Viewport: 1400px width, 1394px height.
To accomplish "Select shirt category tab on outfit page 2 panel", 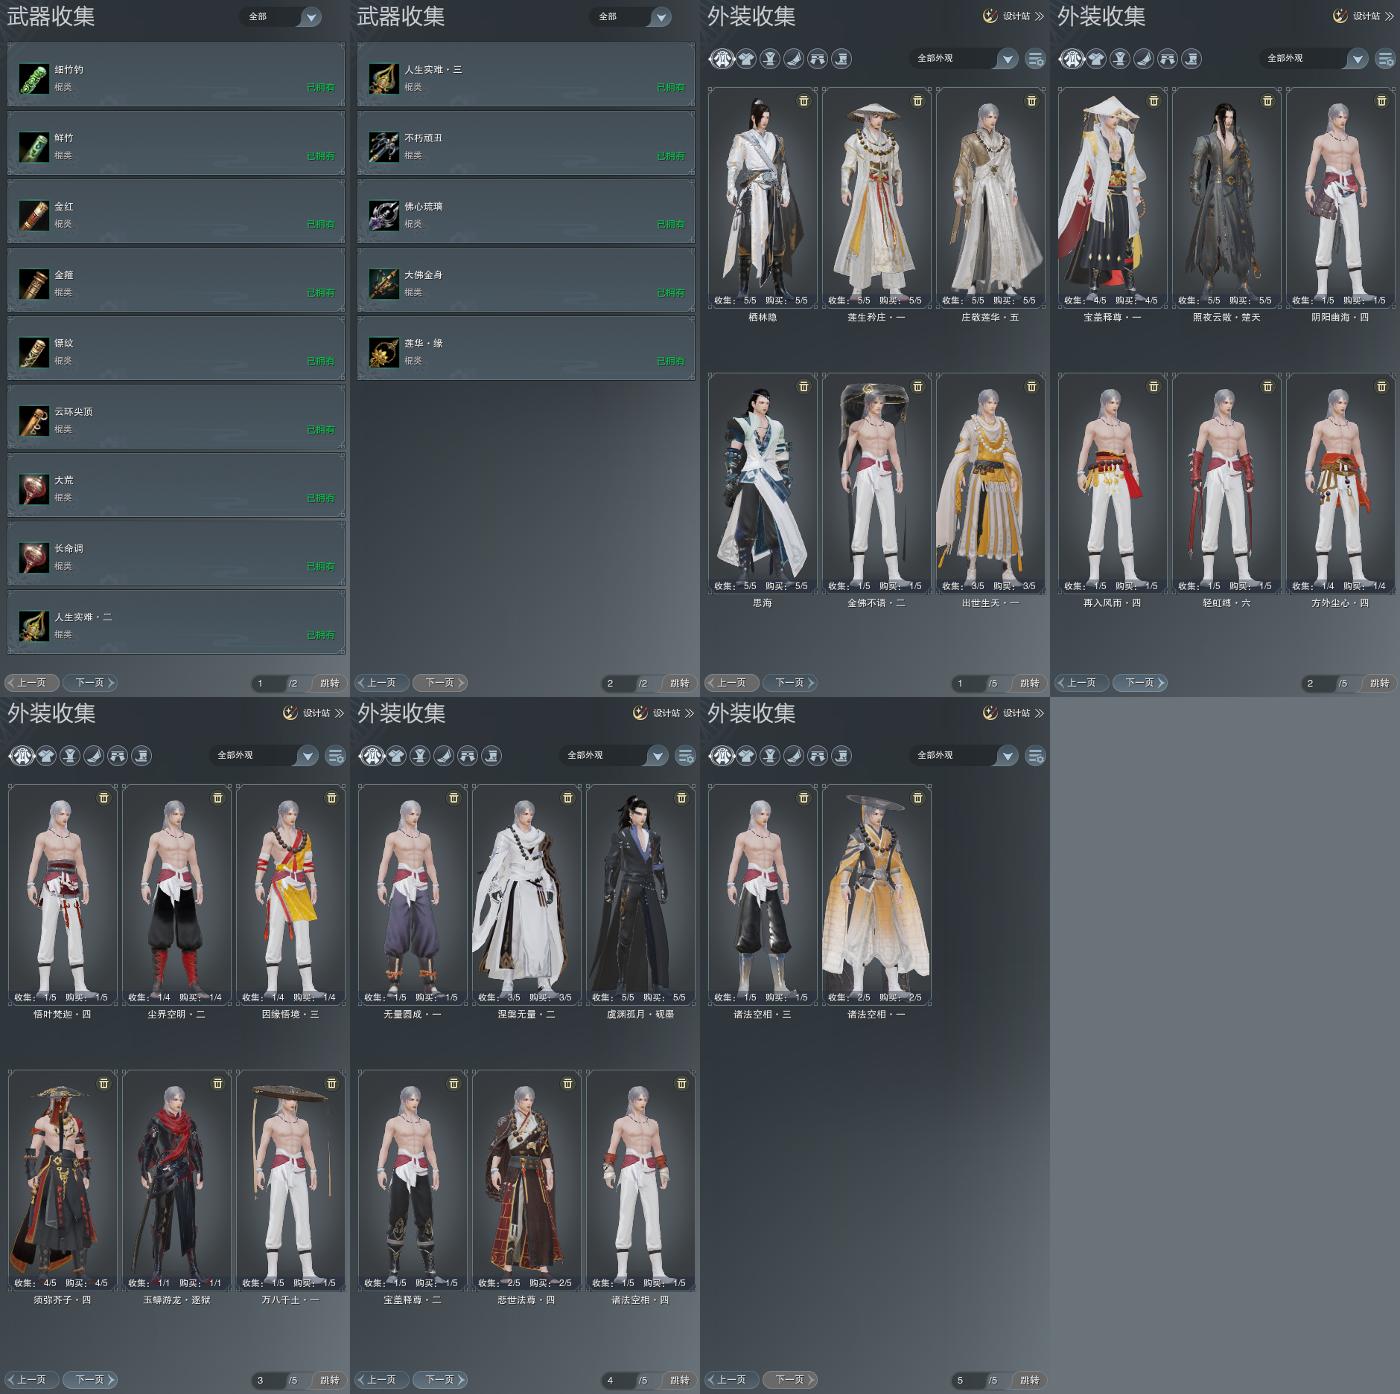I will tap(1096, 59).
